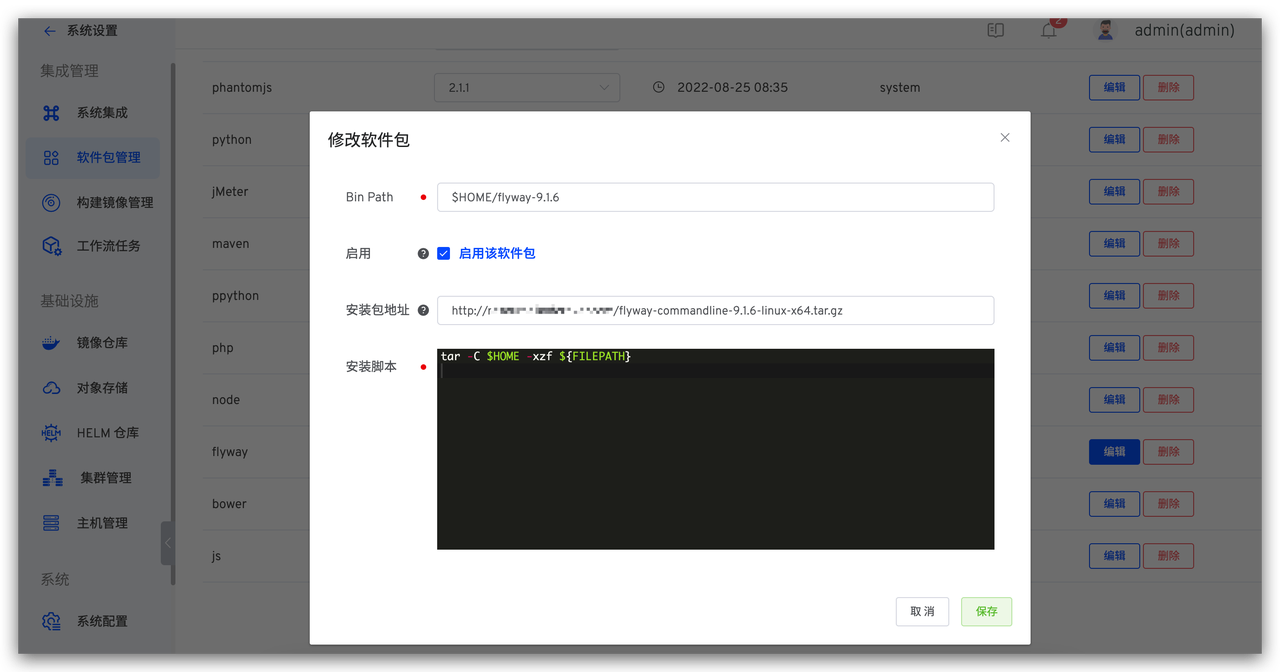Open the notifications bell icon

pos(1048,31)
